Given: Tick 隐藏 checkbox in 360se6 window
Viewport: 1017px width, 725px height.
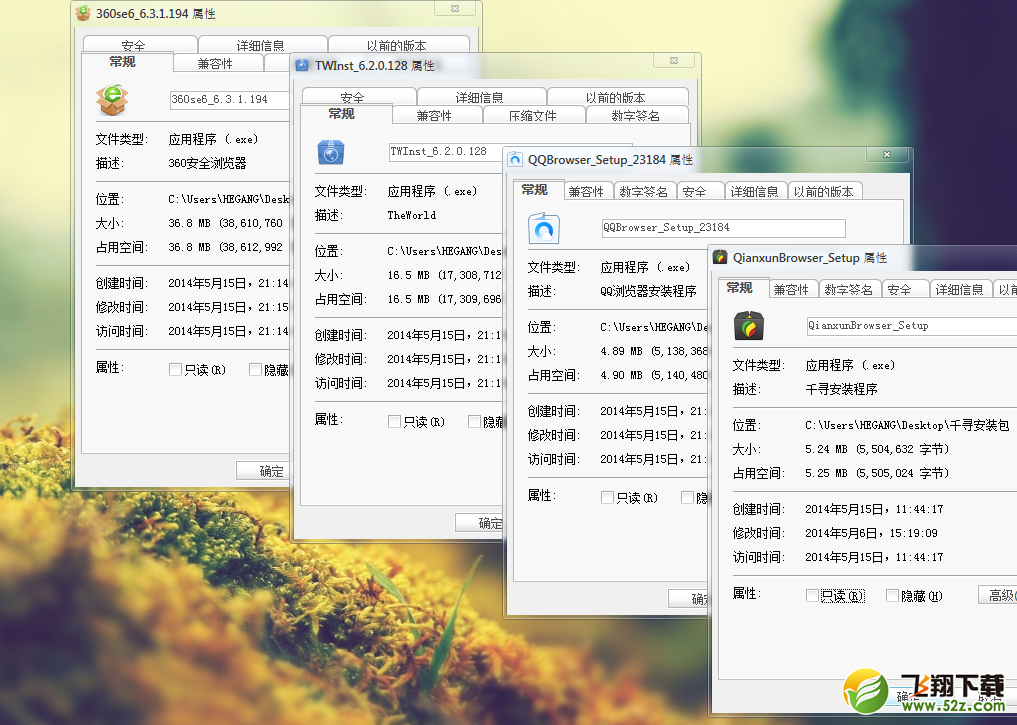Looking at the screenshot, I should [x=255, y=370].
